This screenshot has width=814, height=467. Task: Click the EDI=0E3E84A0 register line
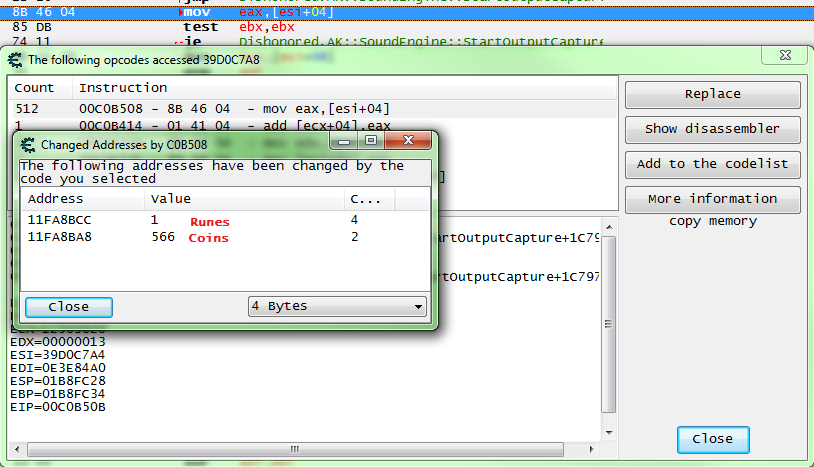(58, 368)
